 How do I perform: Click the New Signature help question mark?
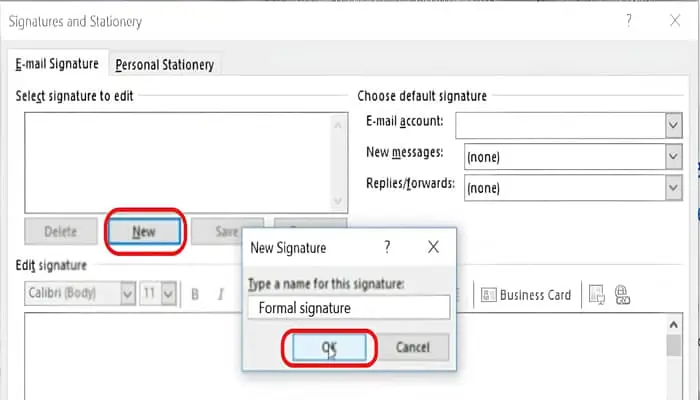click(x=387, y=246)
